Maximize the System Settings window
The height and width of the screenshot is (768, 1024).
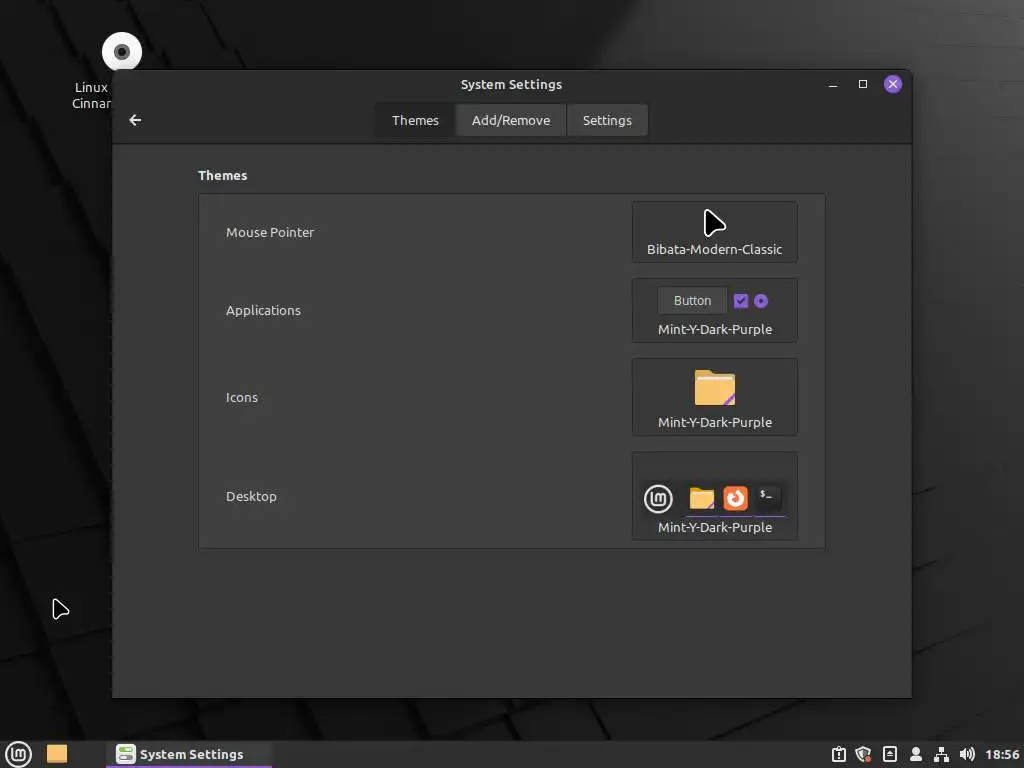coord(863,84)
